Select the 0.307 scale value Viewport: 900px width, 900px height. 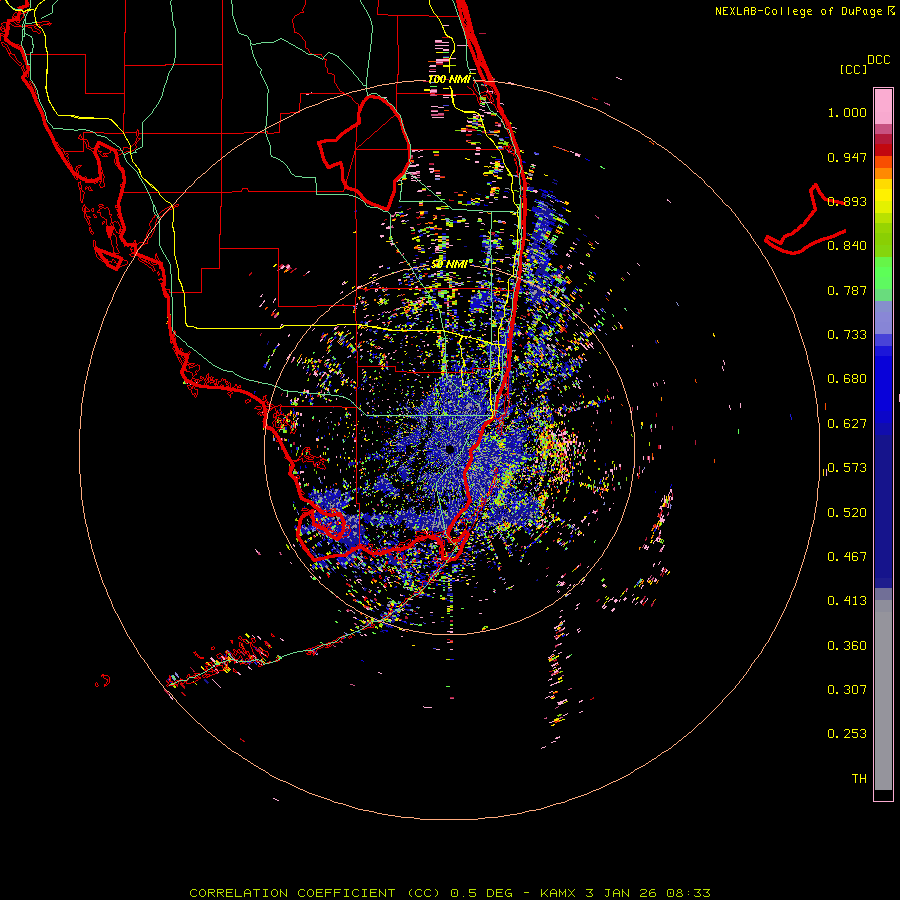point(847,690)
